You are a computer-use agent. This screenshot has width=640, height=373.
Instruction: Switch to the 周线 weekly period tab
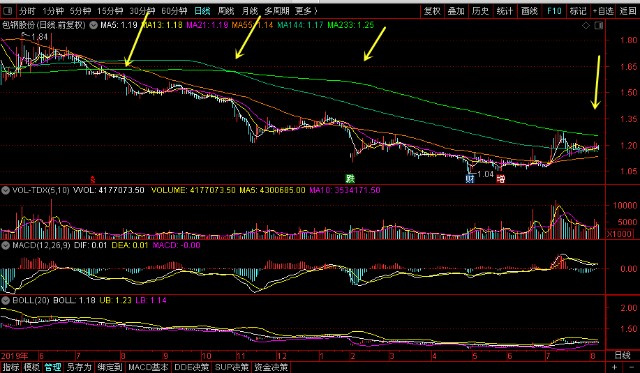pos(226,11)
